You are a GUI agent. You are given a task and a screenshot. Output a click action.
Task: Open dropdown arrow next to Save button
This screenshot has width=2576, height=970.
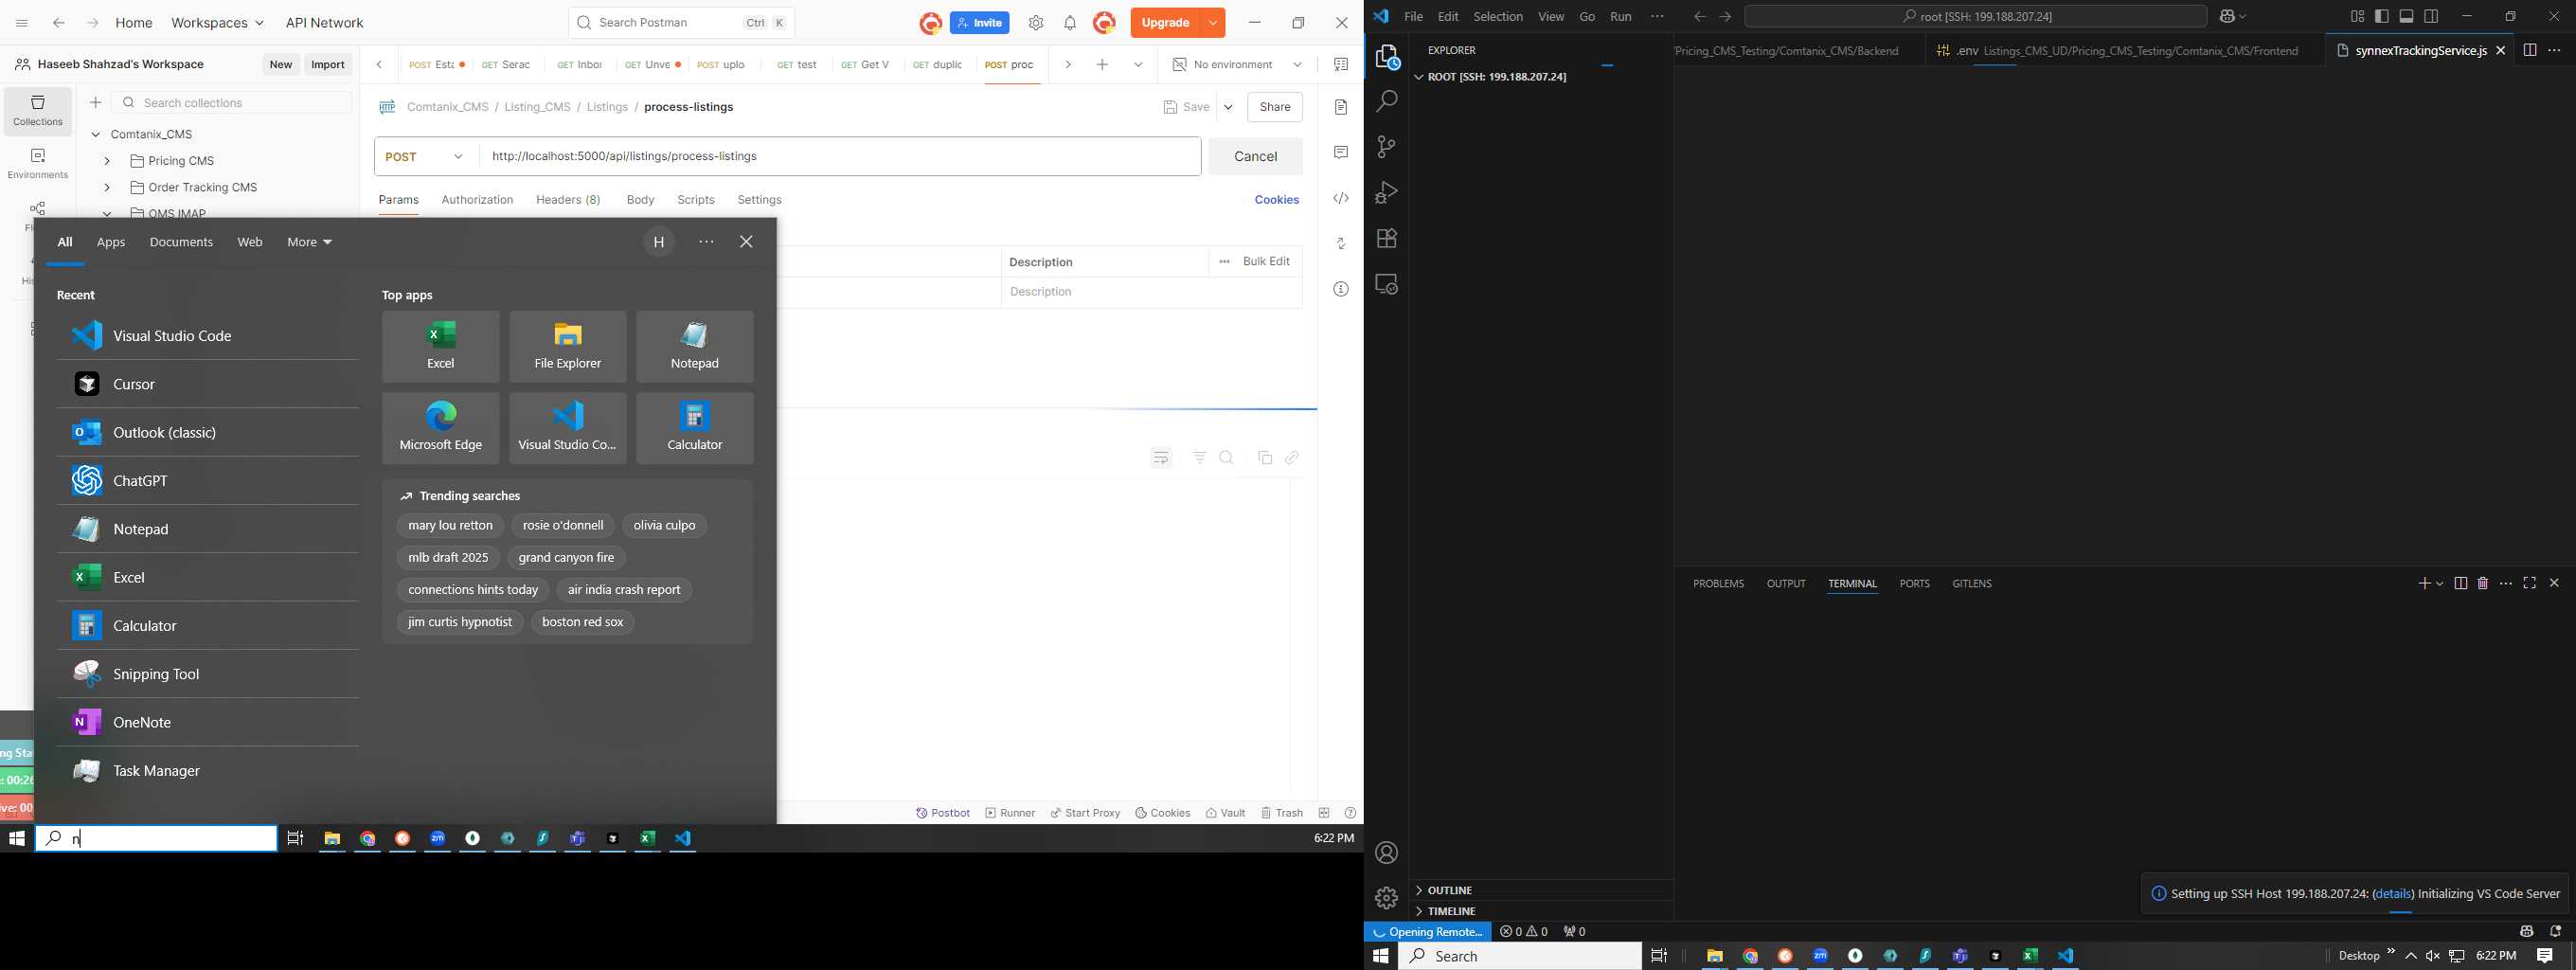pos(1228,107)
